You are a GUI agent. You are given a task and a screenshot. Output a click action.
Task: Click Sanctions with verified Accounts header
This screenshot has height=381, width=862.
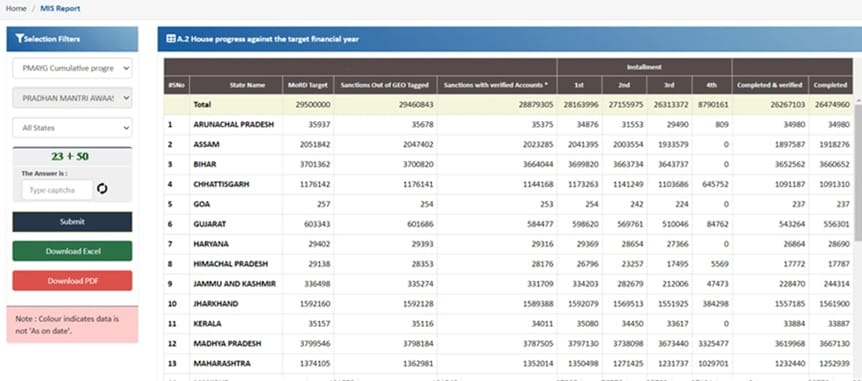pos(496,85)
